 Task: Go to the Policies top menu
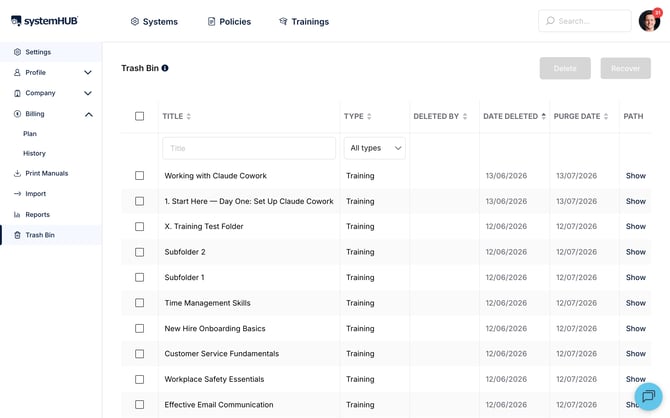(x=229, y=21)
